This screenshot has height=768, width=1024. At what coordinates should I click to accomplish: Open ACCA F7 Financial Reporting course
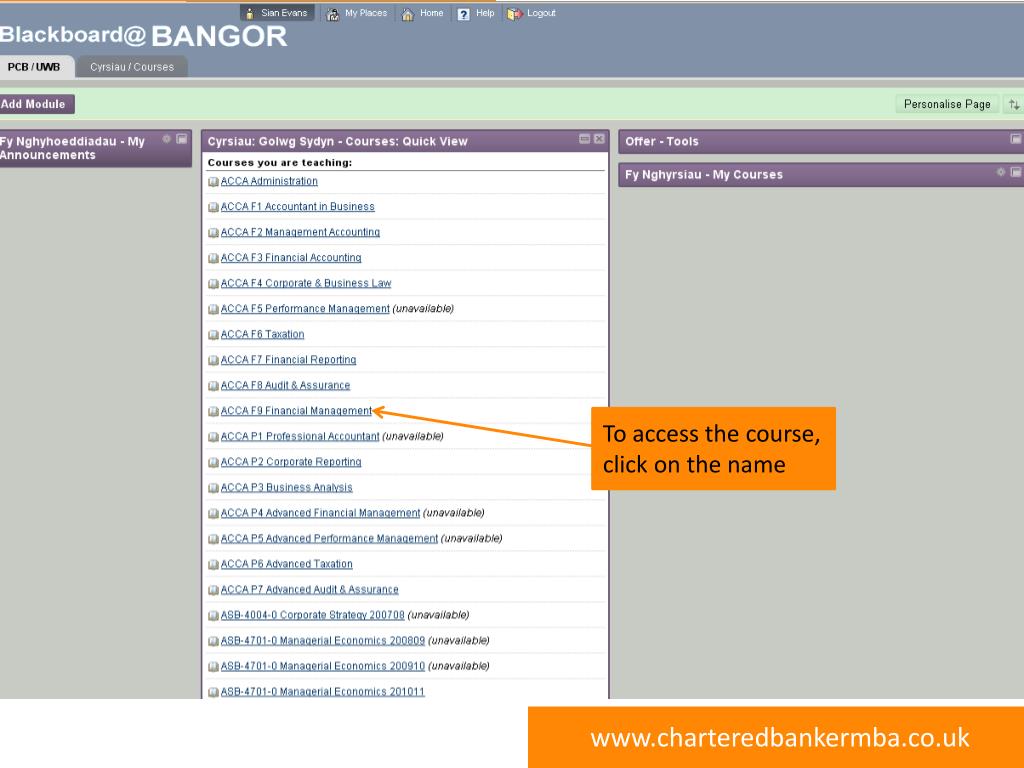click(289, 359)
